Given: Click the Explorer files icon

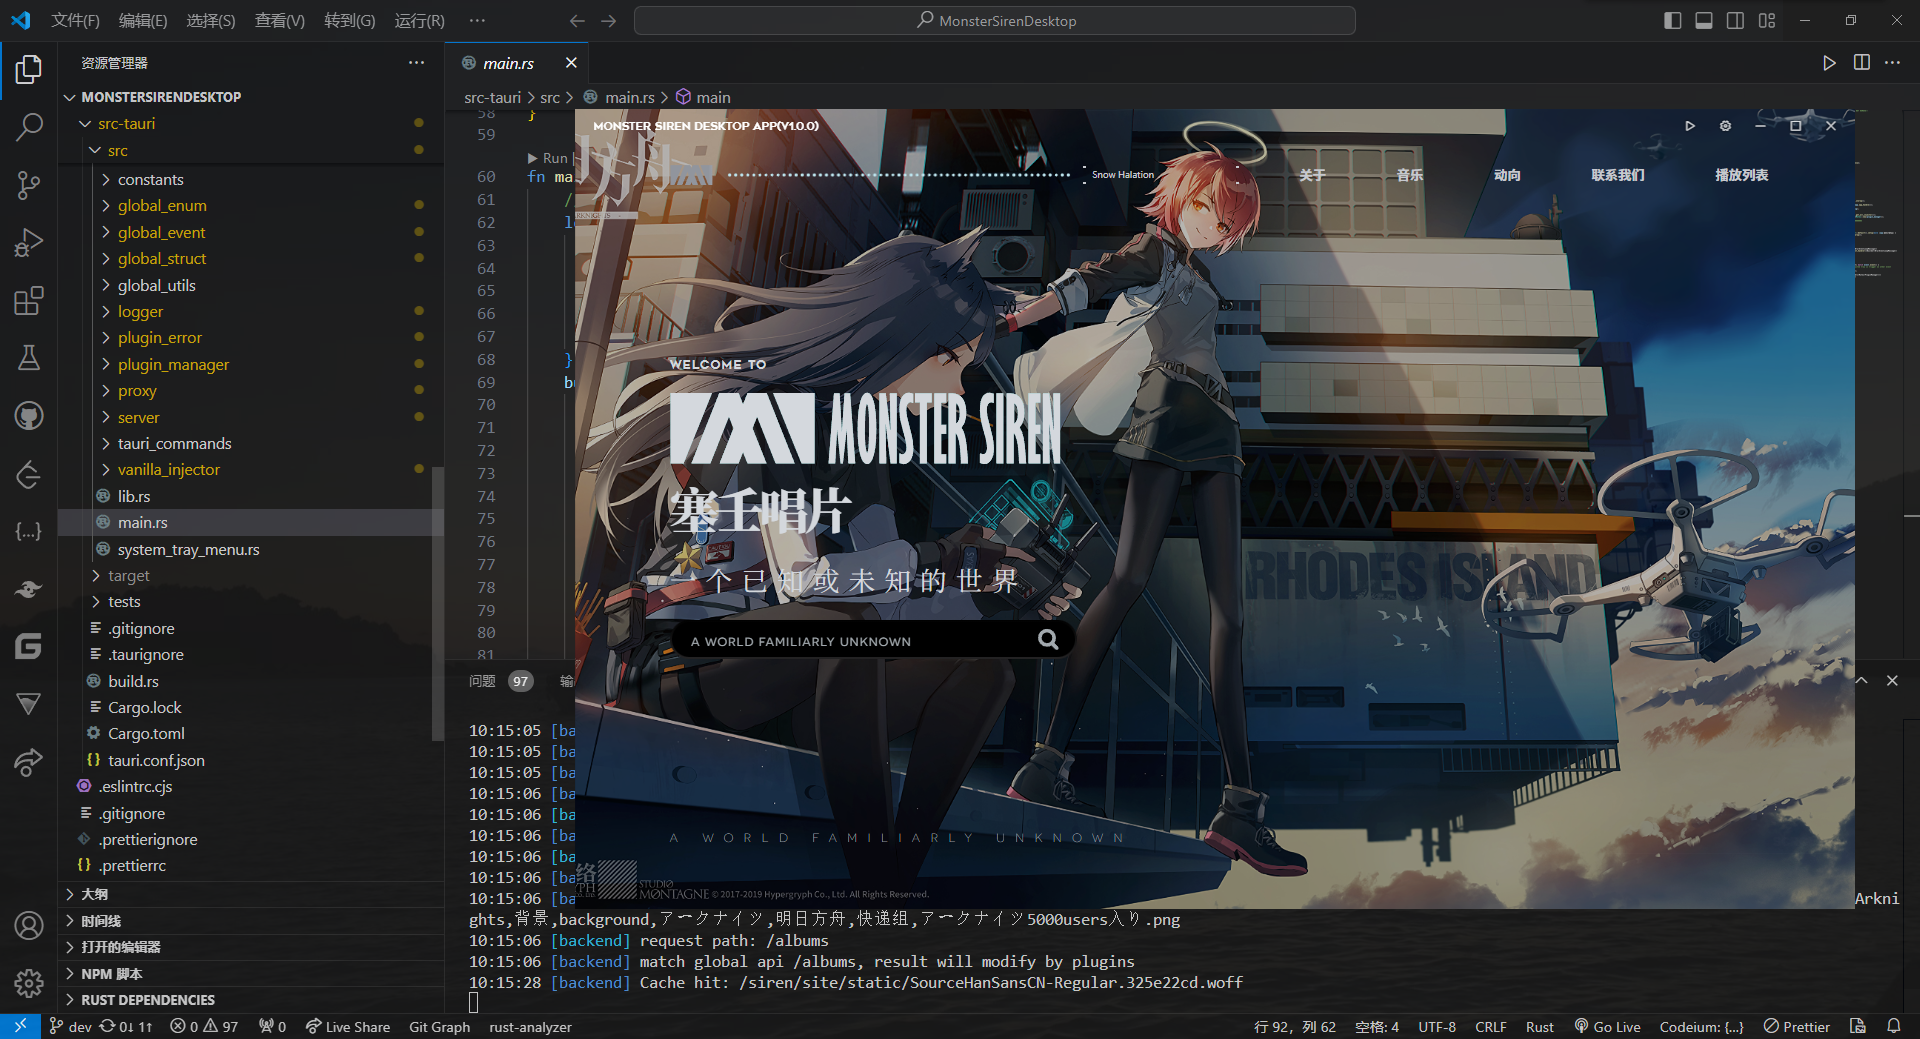Looking at the screenshot, I should pos(29,69).
